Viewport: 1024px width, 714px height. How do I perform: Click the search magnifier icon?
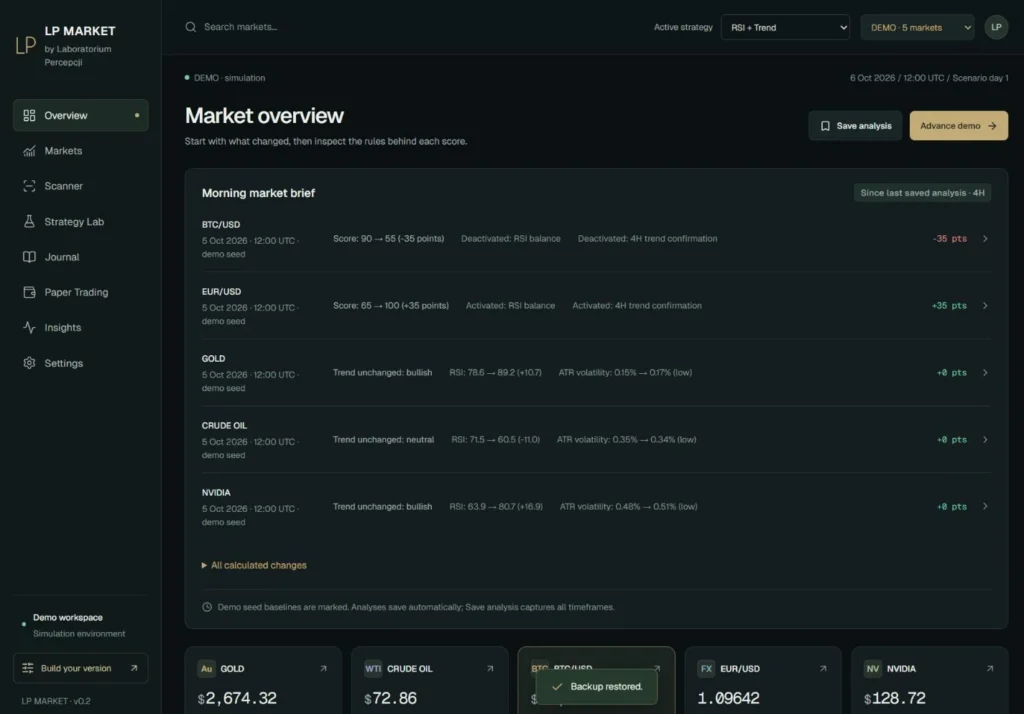(x=191, y=27)
